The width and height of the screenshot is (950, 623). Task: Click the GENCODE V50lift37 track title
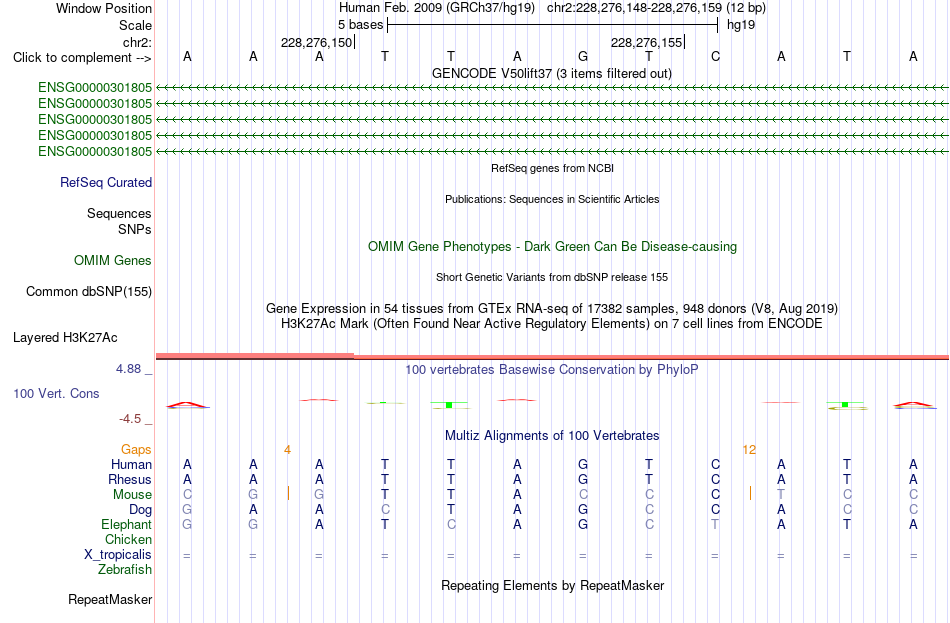coord(552,73)
